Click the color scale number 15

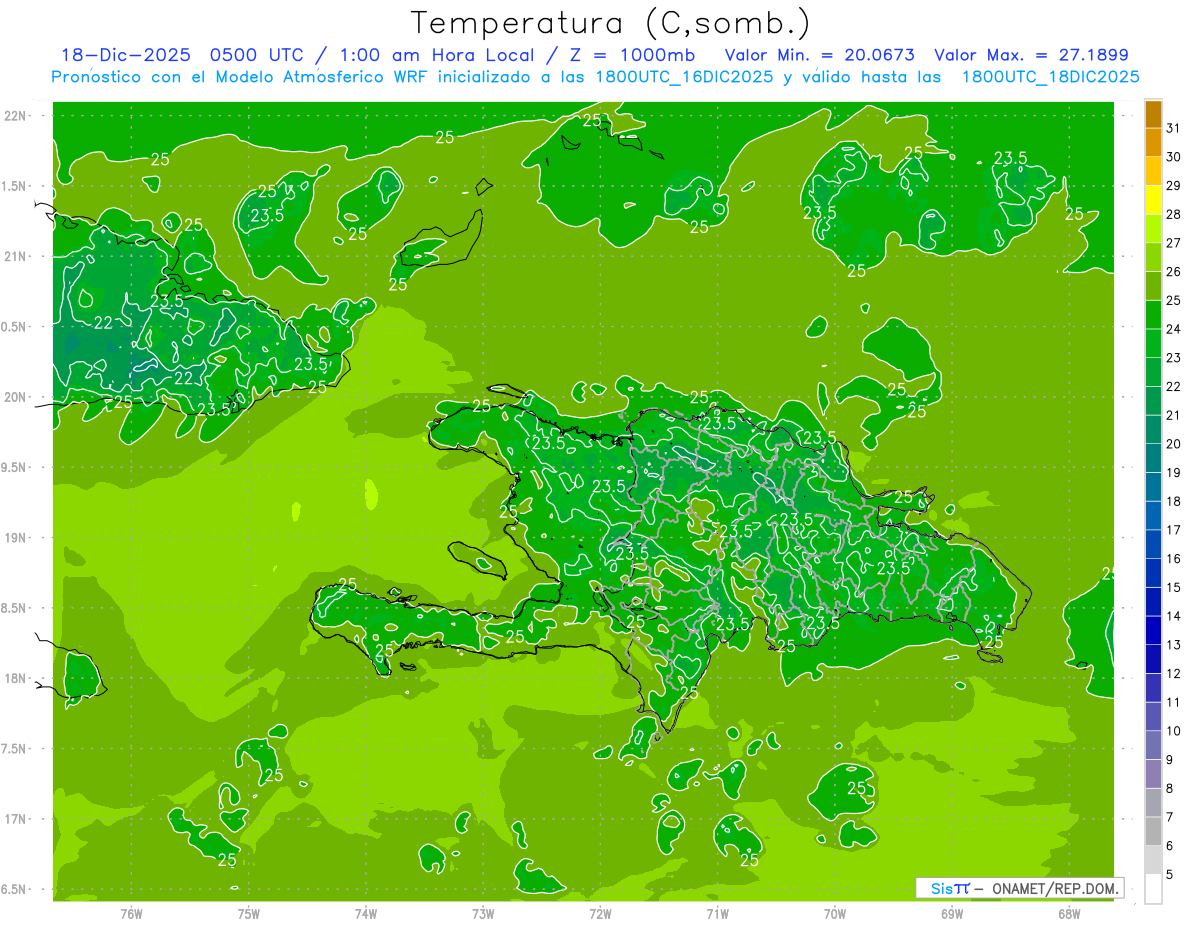(x=1174, y=588)
